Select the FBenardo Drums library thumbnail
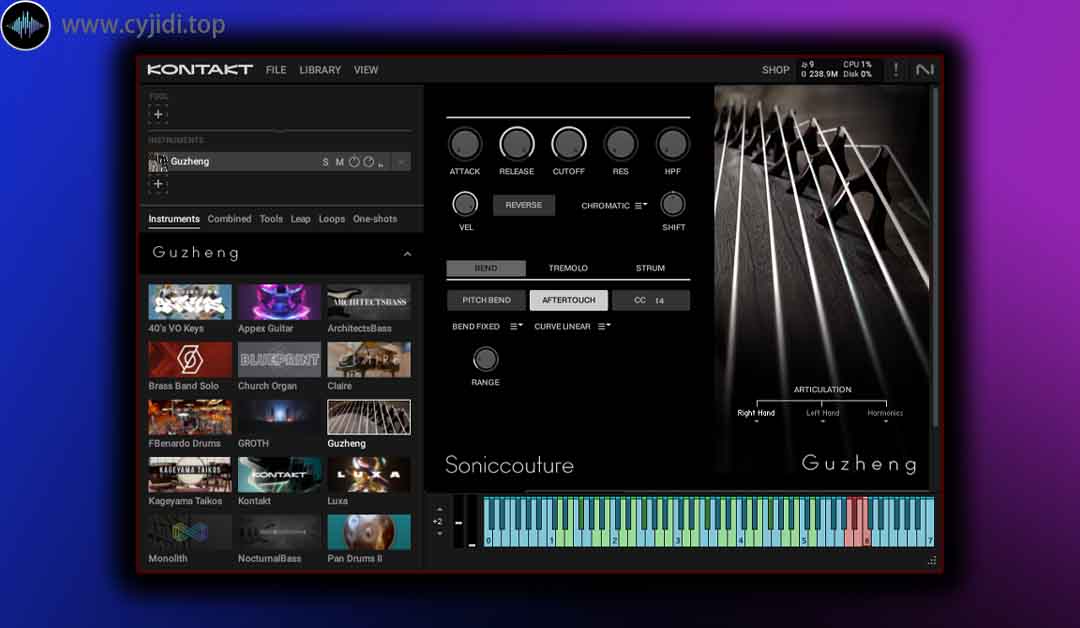The image size is (1080, 628). tap(190, 417)
